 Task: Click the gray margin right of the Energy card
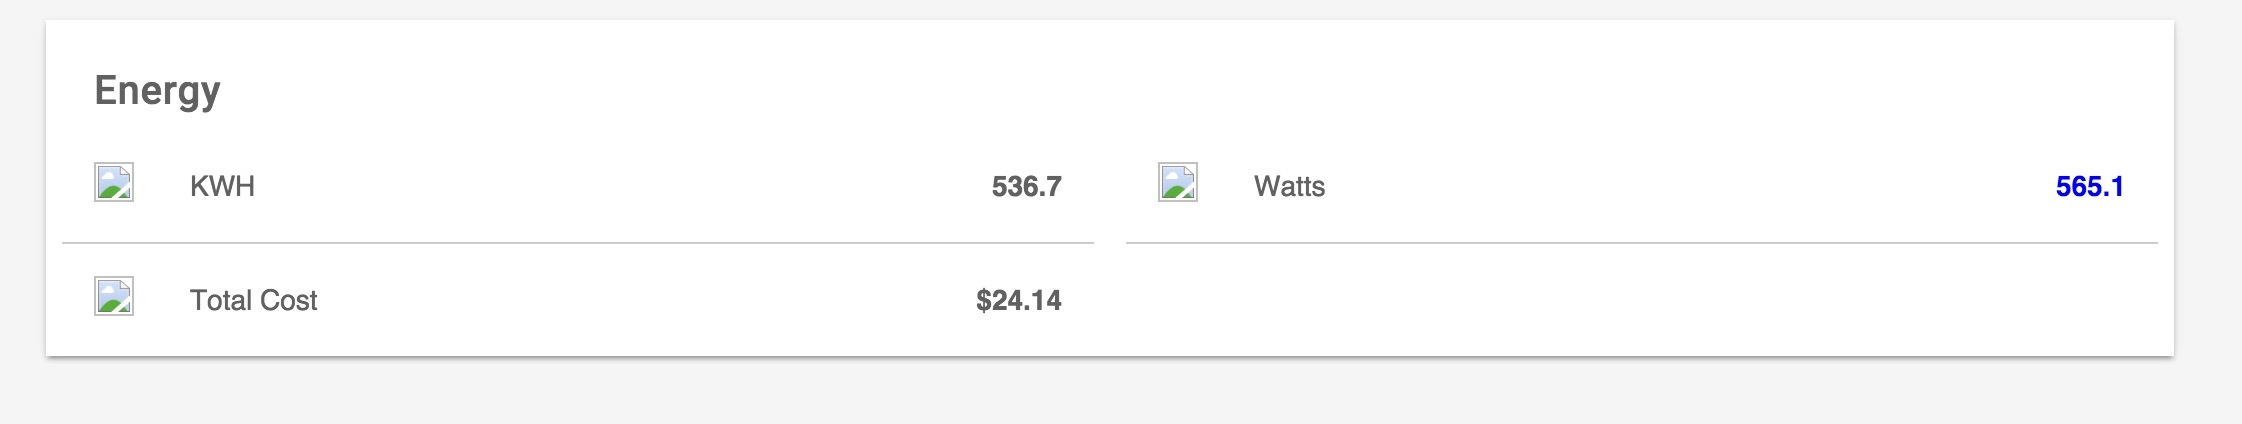coord(2208,190)
